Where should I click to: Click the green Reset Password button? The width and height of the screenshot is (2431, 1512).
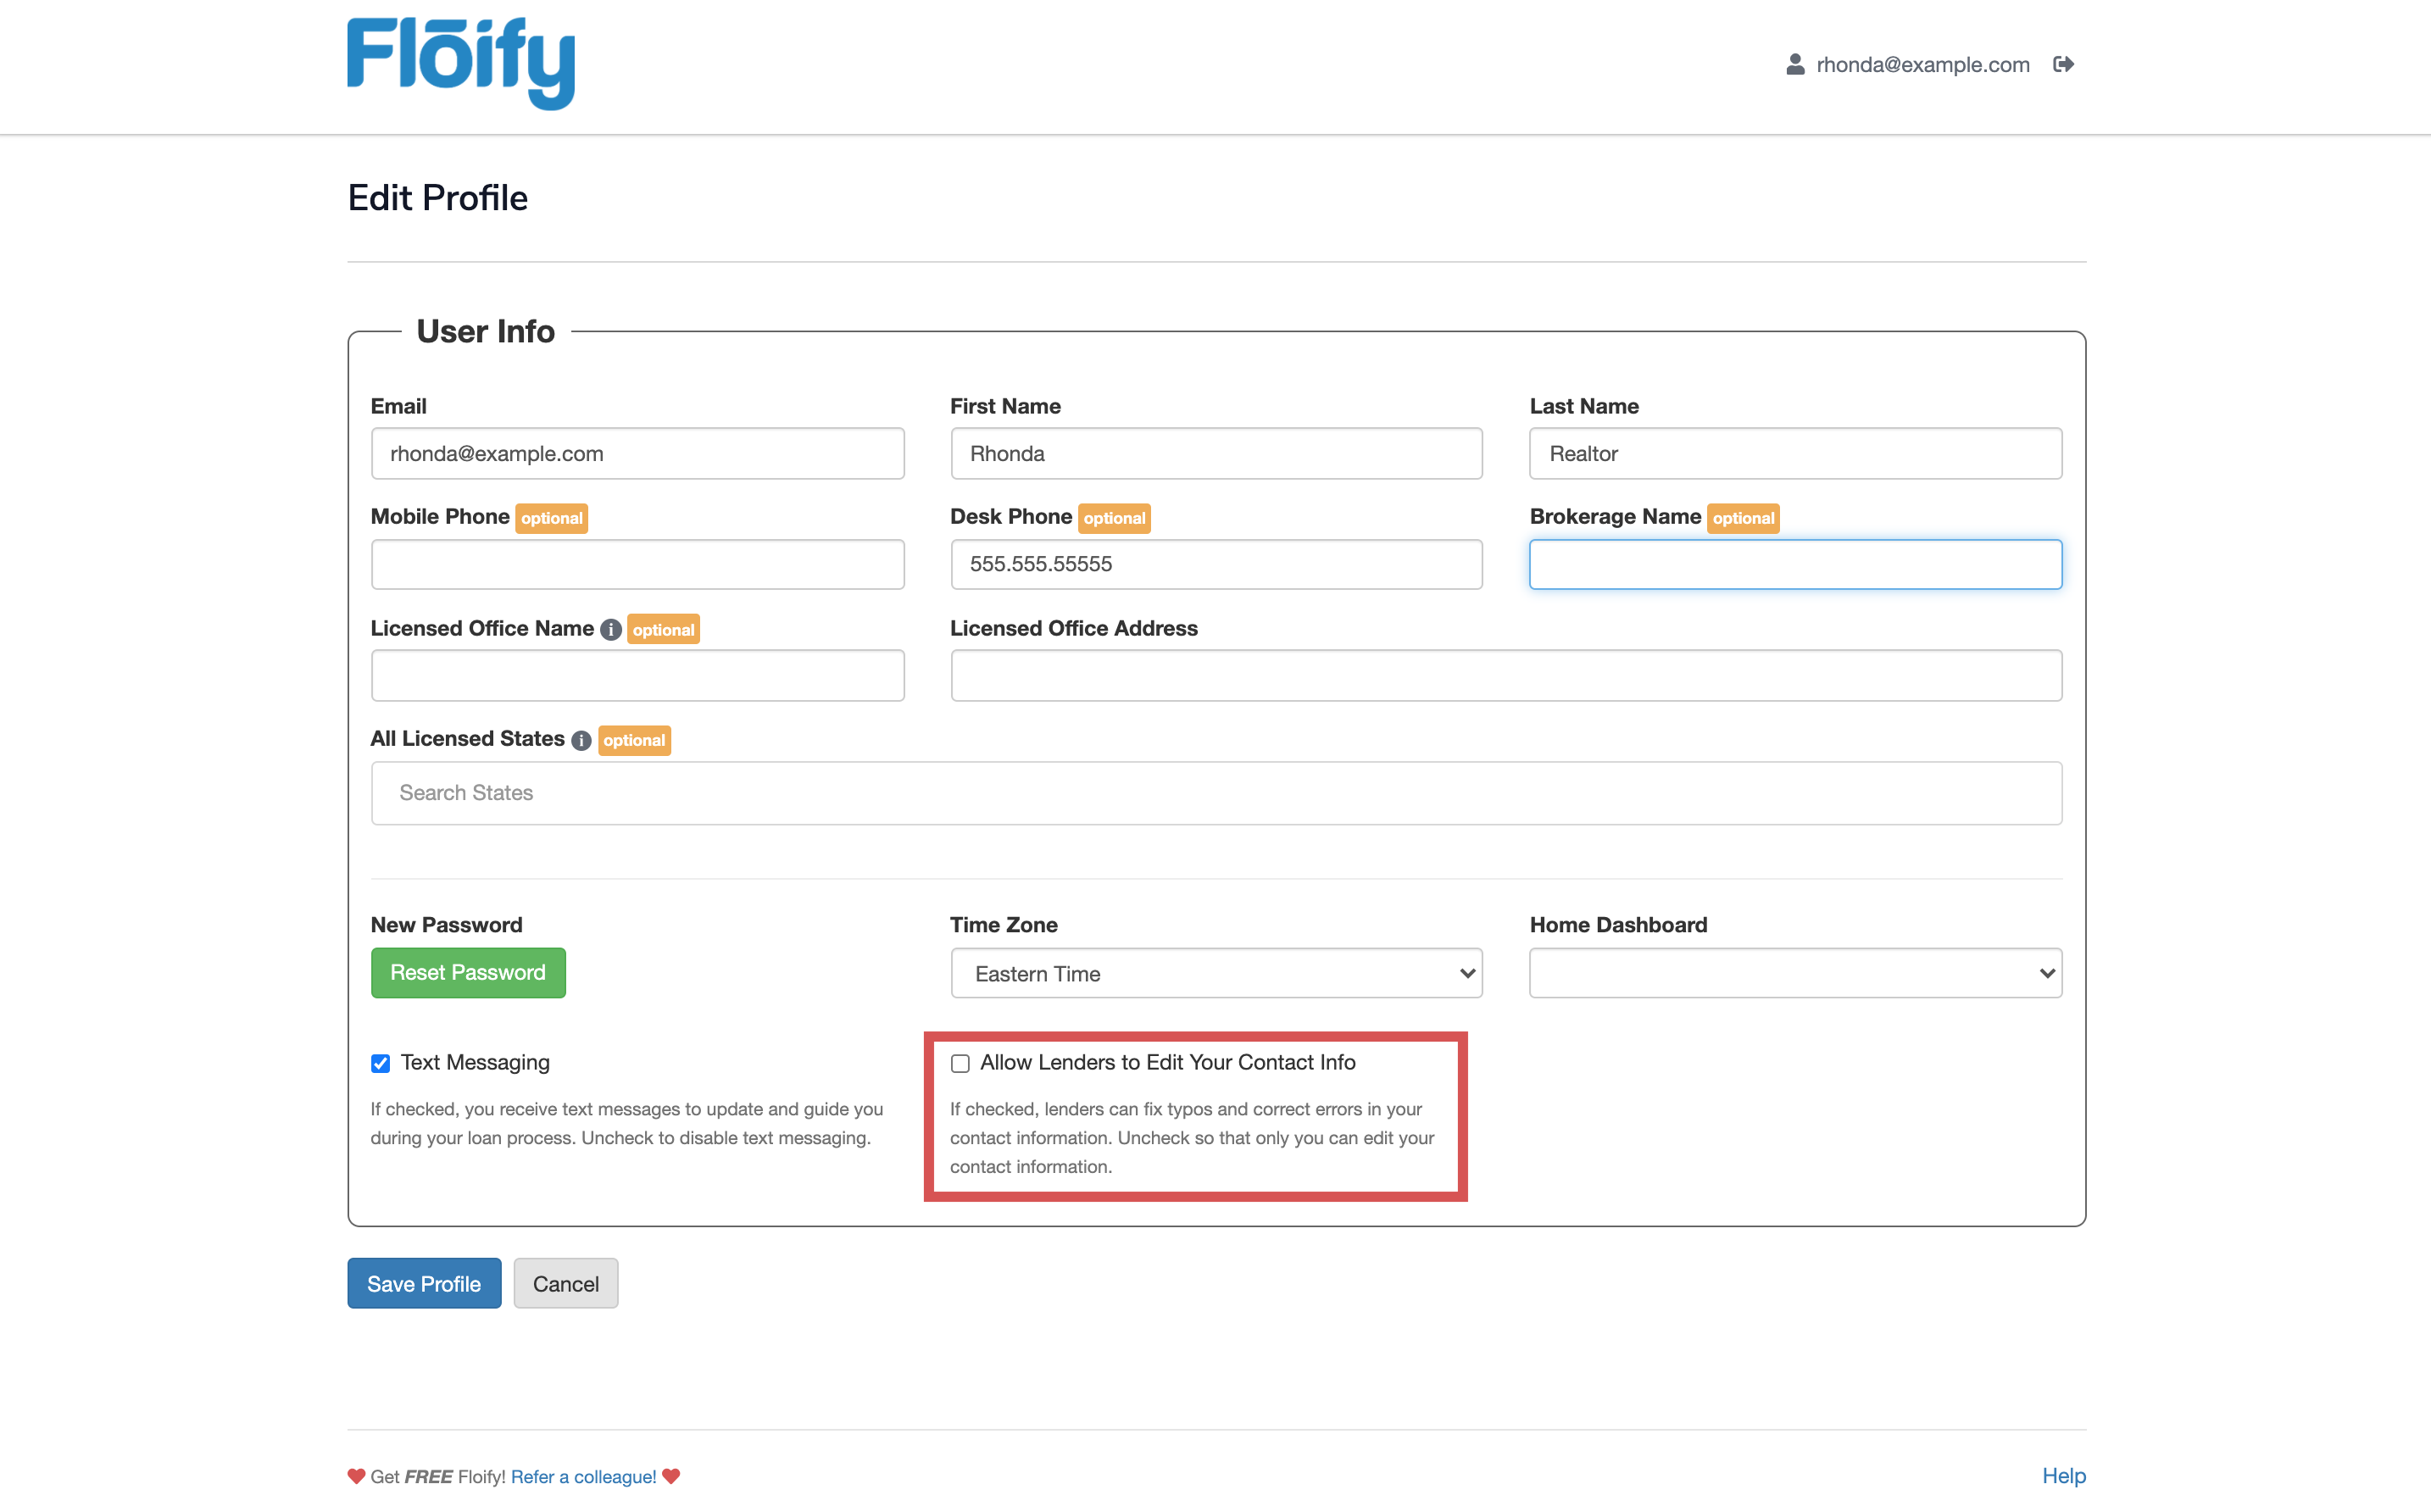coord(468,973)
